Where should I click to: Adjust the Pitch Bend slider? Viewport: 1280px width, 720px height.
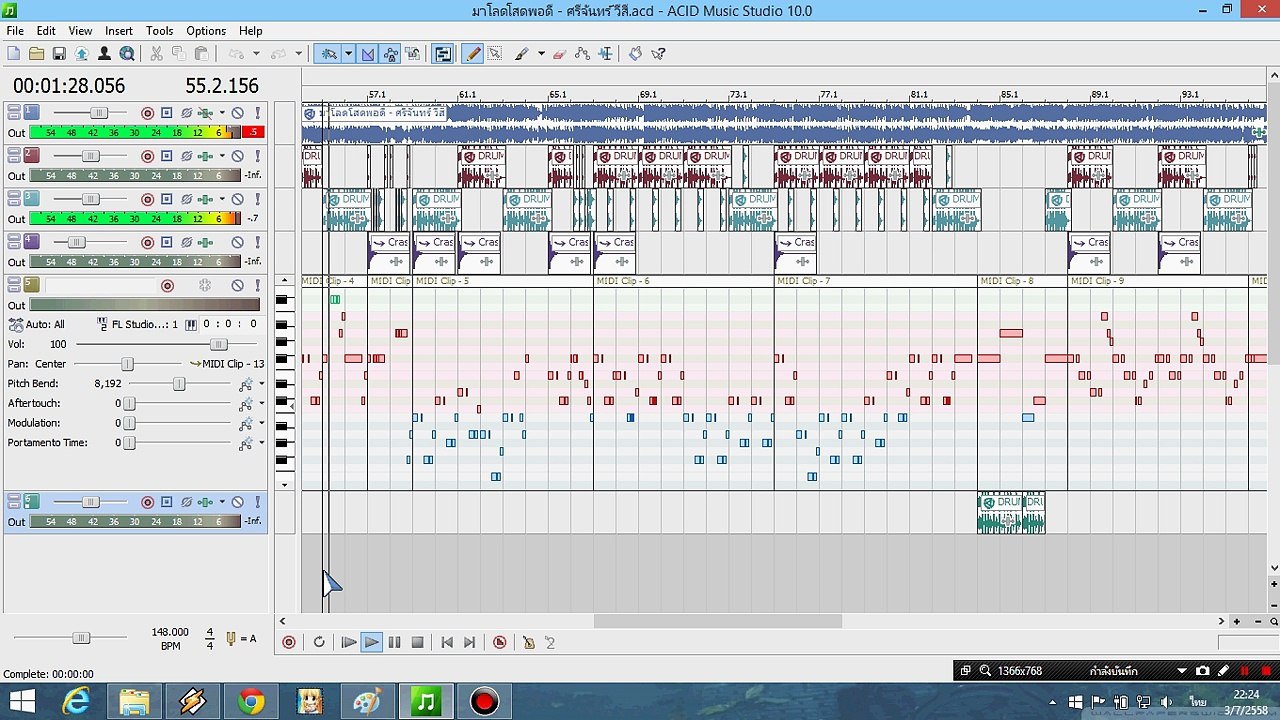pos(179,384)
